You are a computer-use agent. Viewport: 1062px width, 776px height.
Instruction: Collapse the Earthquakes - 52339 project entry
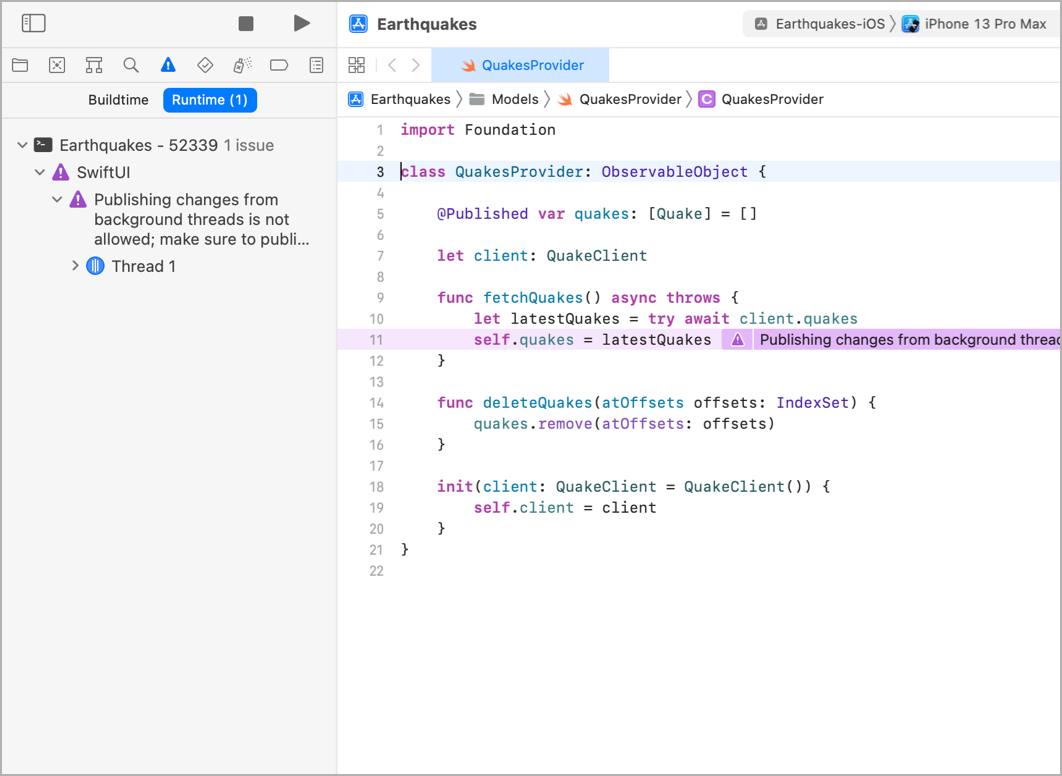(22, 144)
